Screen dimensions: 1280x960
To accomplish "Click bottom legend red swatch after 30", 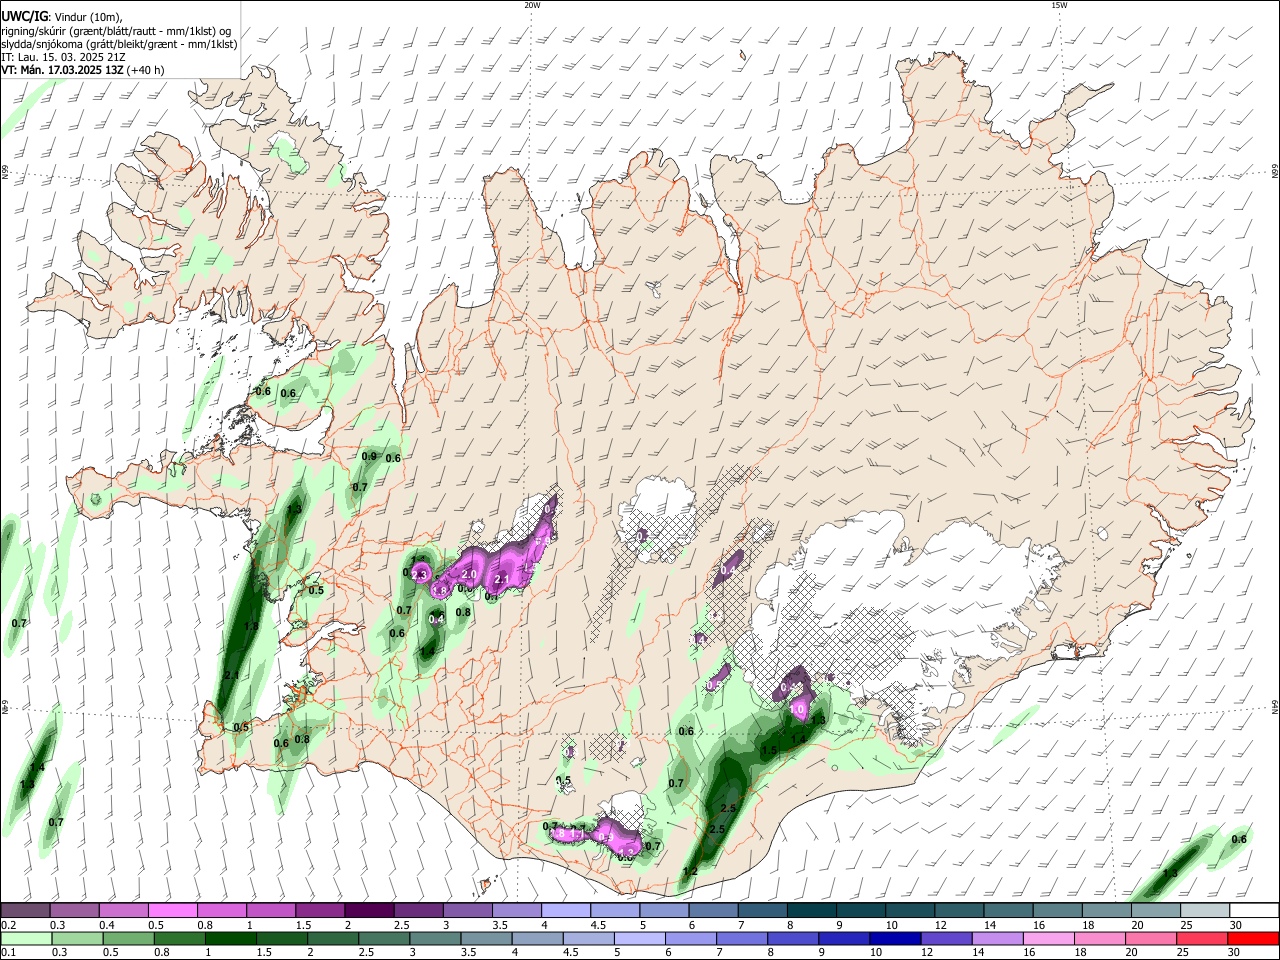I will coord(1253,938).
